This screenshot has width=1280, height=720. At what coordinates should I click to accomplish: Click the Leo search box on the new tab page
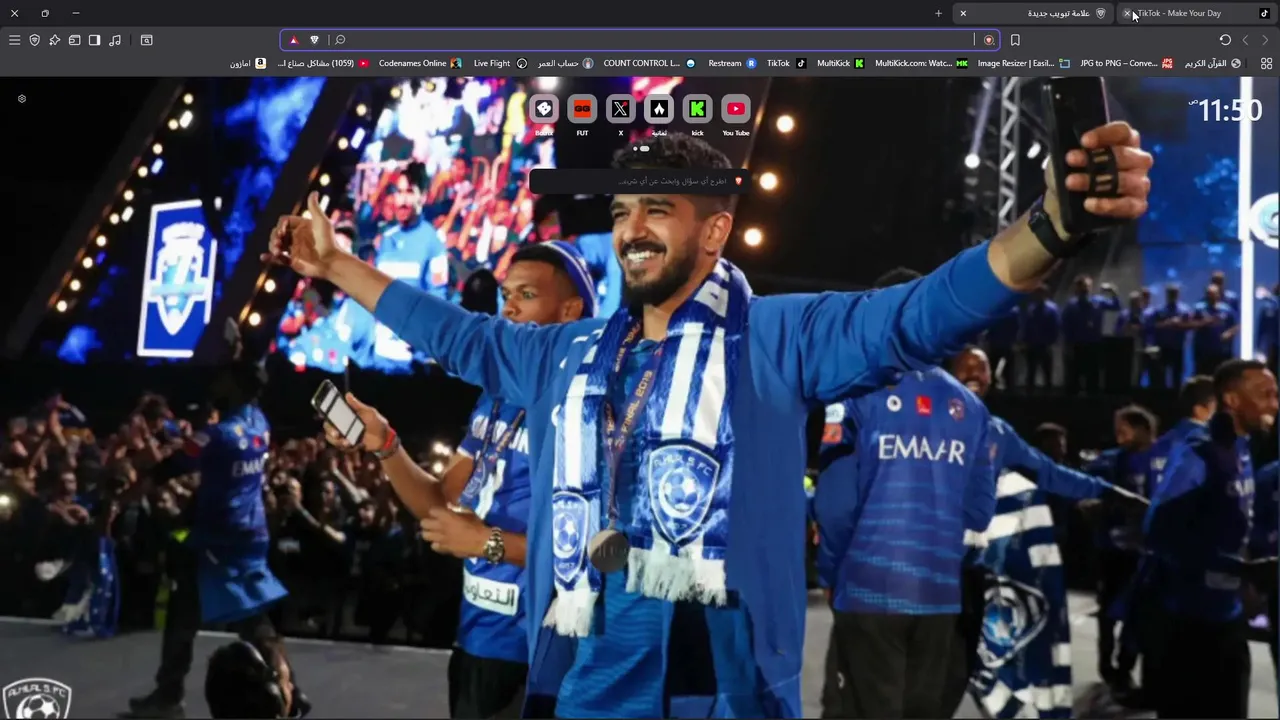tap(640, 181)
